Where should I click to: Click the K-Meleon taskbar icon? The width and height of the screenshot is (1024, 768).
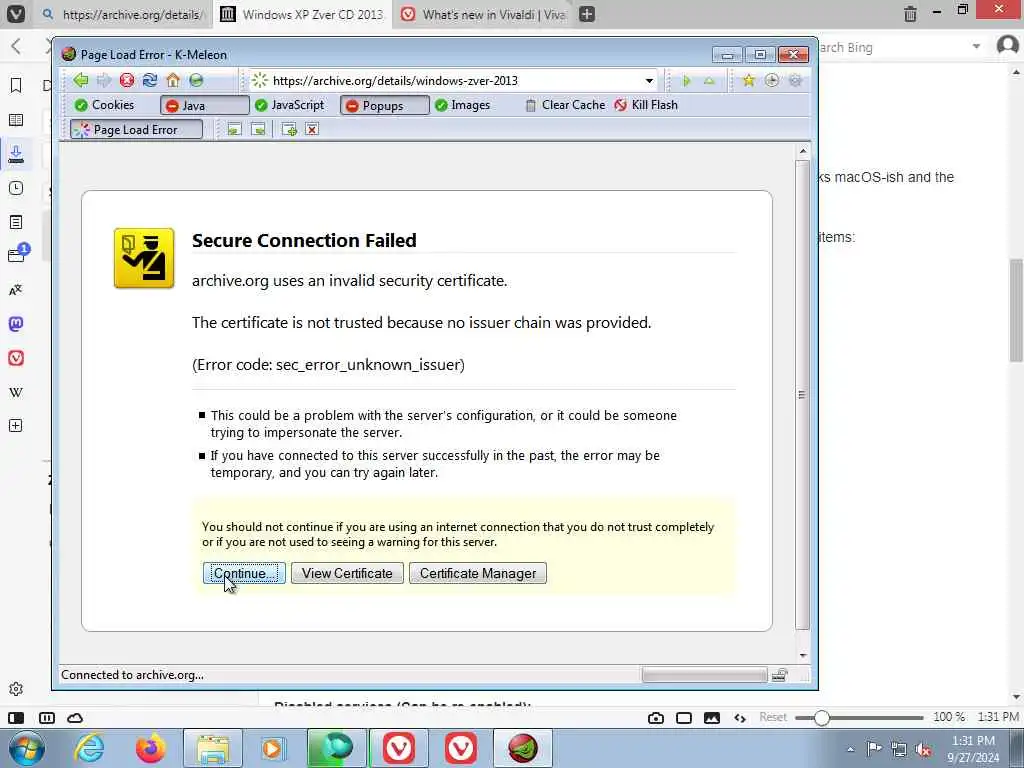click(523, 748)
